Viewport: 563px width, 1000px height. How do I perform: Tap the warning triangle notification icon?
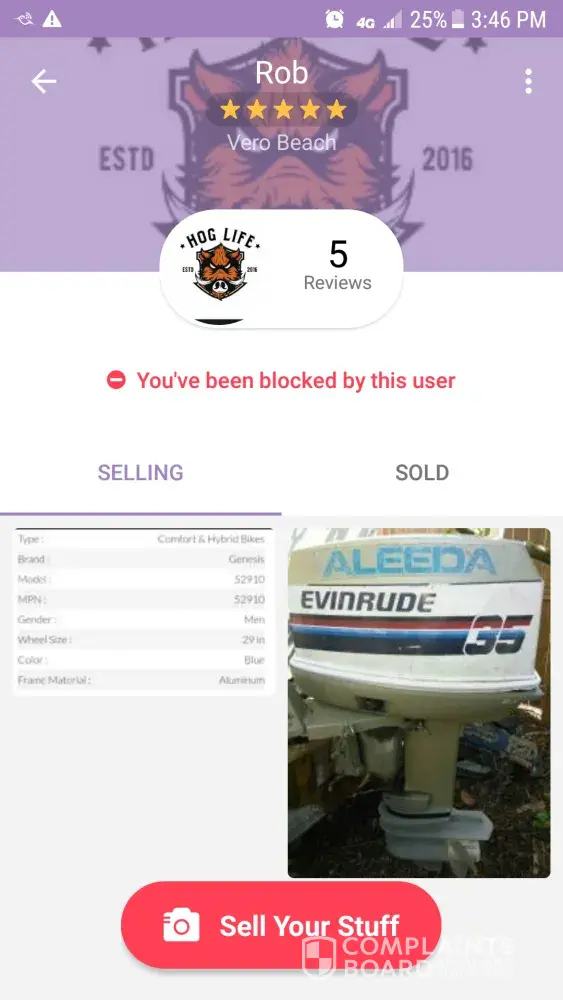pos(52,20)
